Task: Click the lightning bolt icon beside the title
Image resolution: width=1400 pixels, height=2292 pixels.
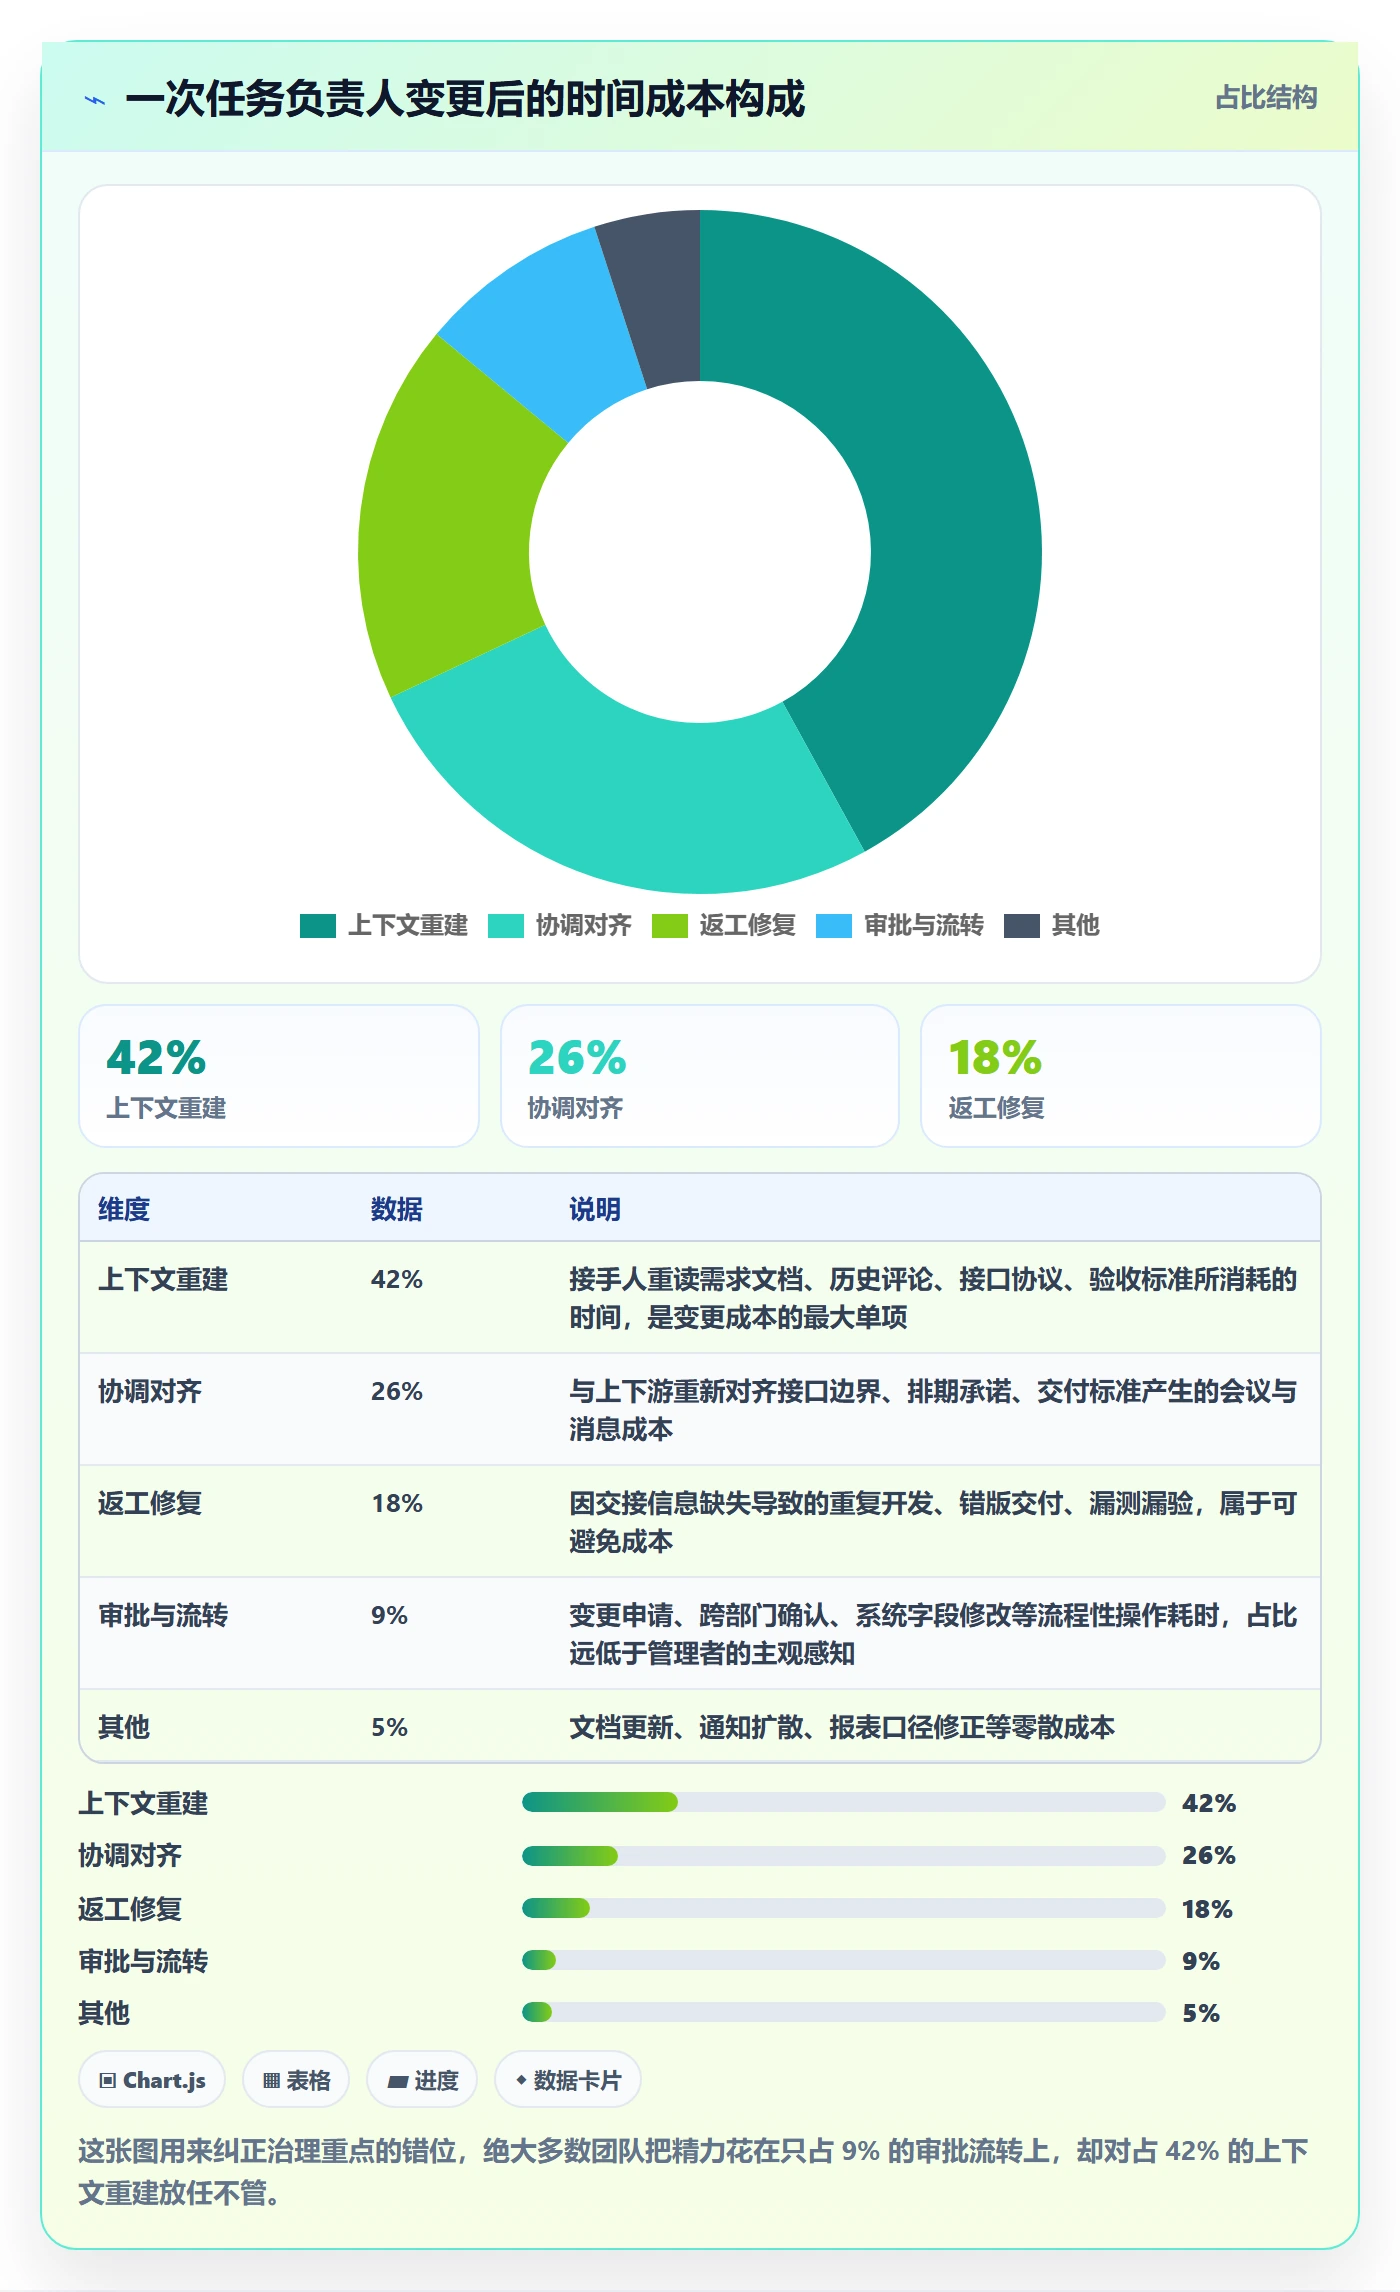Action: 95,100
